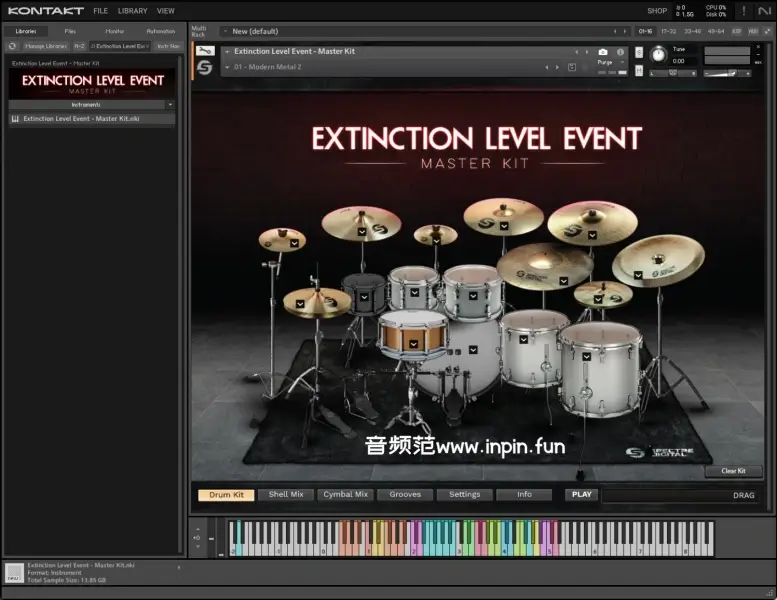Open the instrument info icon in the header
777x600 pixels.
tap(620, 52)
